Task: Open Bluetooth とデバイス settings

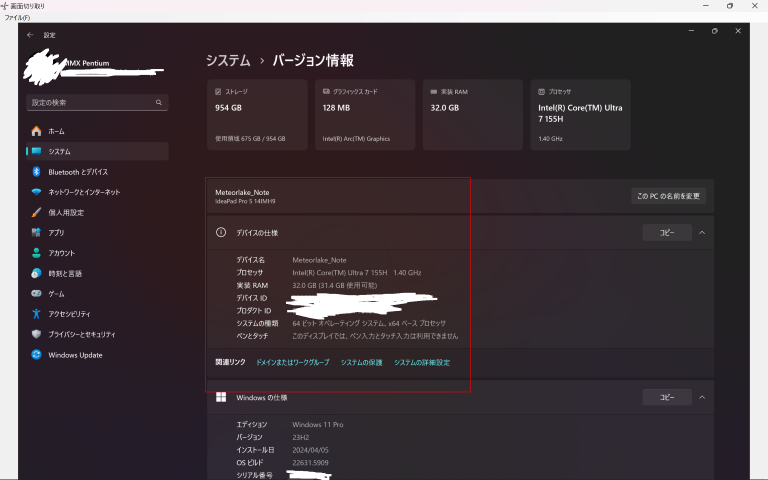Action: coord(78,172)
